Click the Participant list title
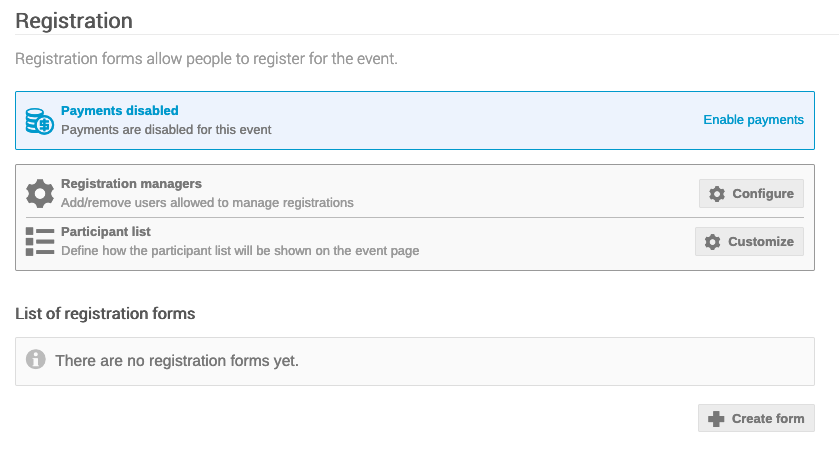Viewport: 839px width, 453px height. (x=106, y=232)
